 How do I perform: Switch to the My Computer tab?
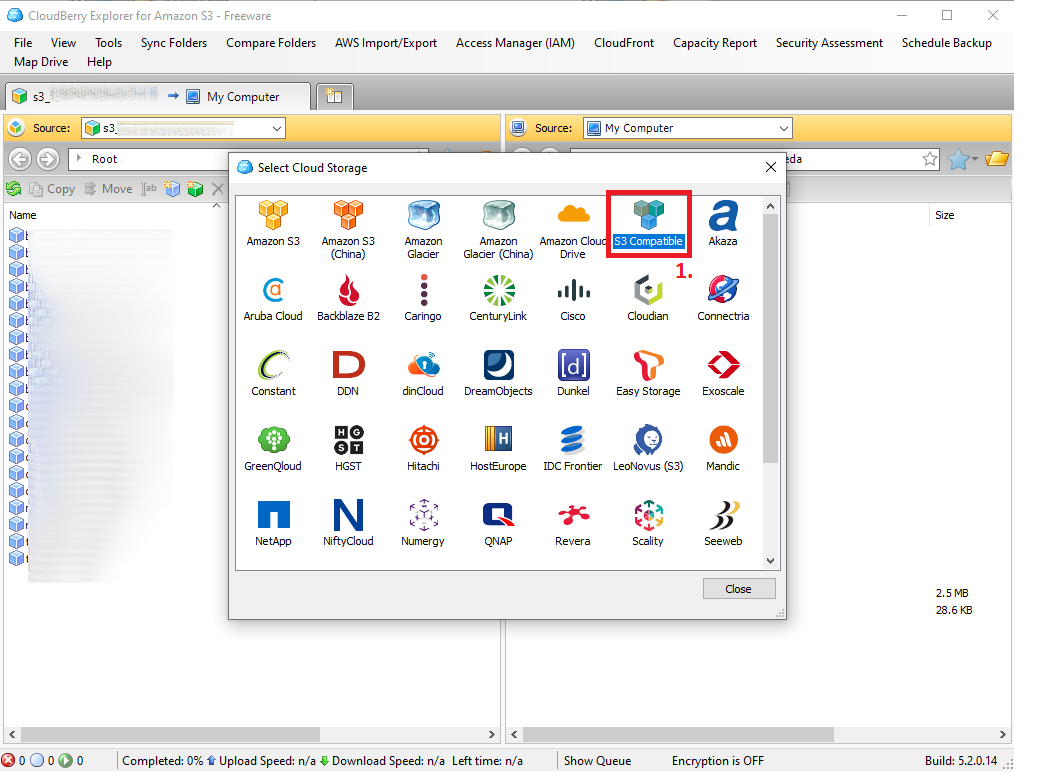pos(243,97)
